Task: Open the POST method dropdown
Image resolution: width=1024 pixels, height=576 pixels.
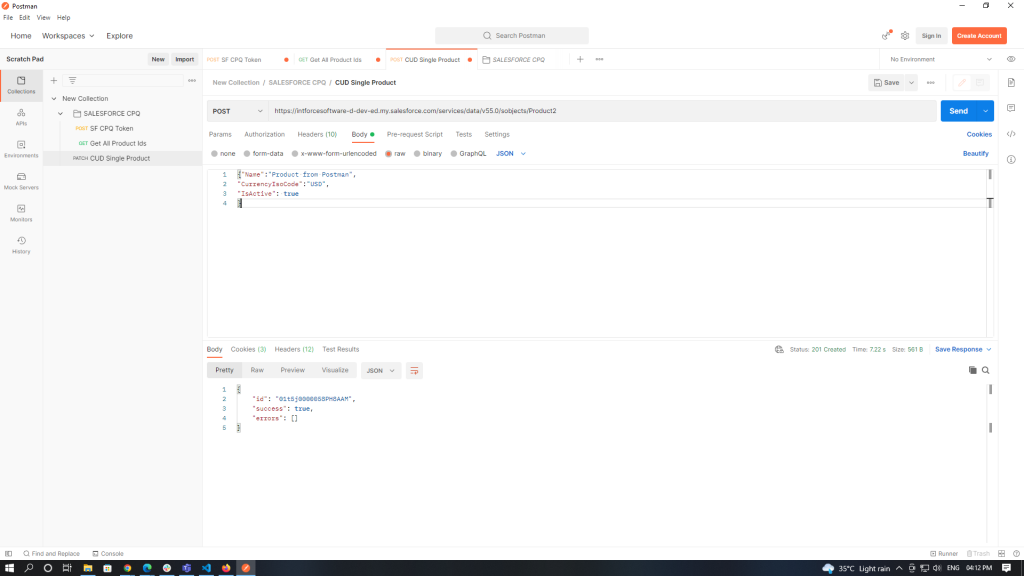Action: click(x=238, y=111)
